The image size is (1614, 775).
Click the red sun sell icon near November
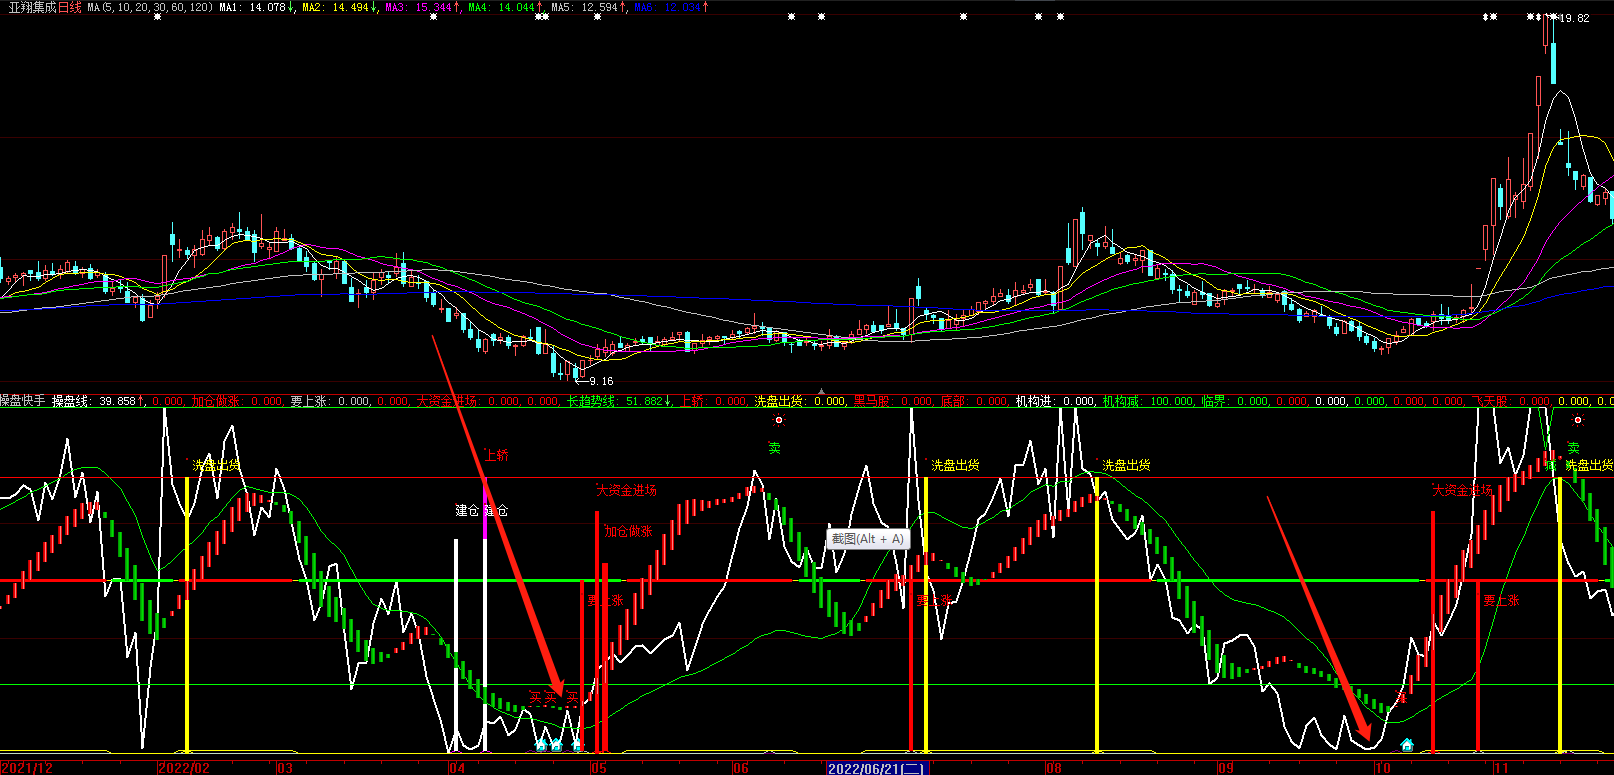1578,421
